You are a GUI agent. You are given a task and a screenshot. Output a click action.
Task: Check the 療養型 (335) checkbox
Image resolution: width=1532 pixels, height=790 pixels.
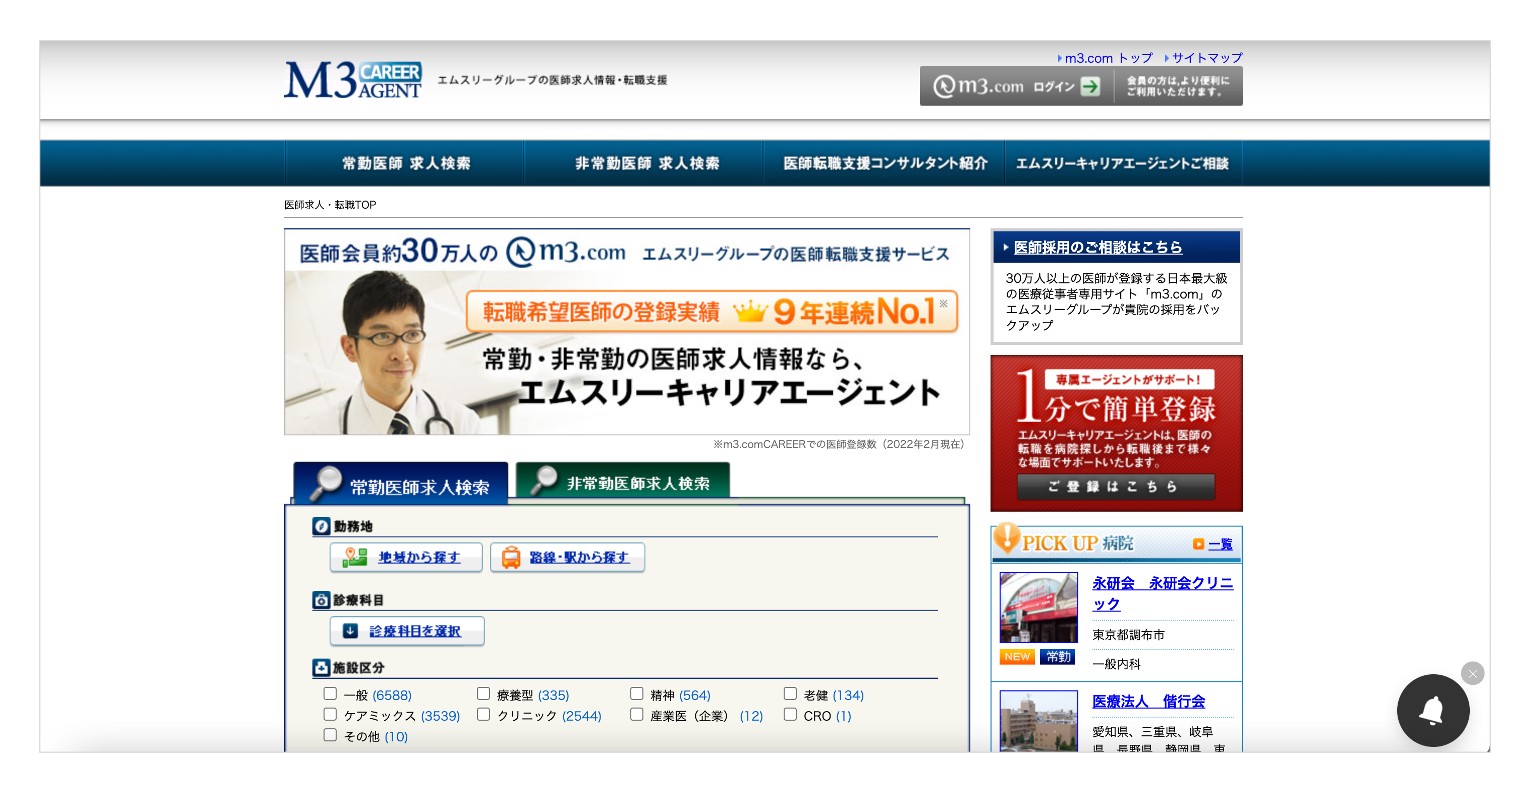pyautogui.click(x=483, y=693)
